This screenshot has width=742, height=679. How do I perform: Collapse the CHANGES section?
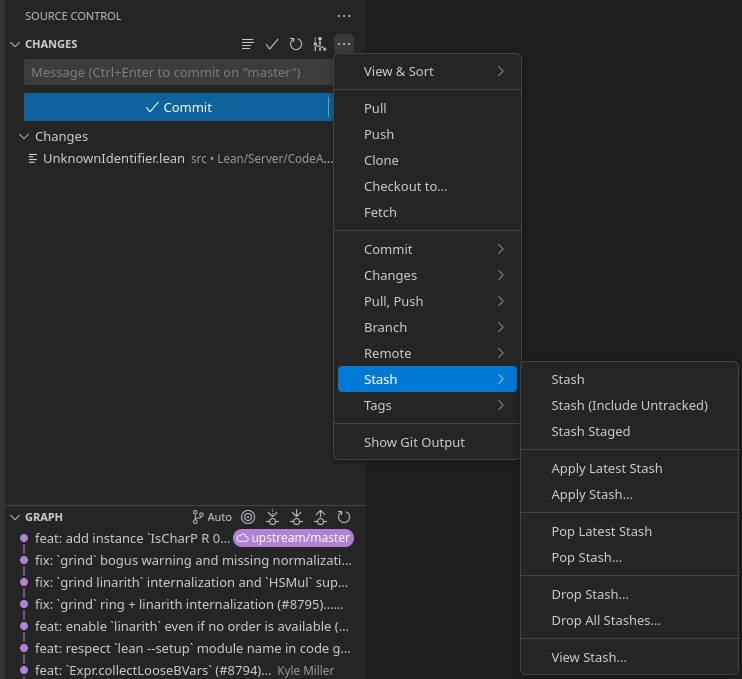pos(15,44)
